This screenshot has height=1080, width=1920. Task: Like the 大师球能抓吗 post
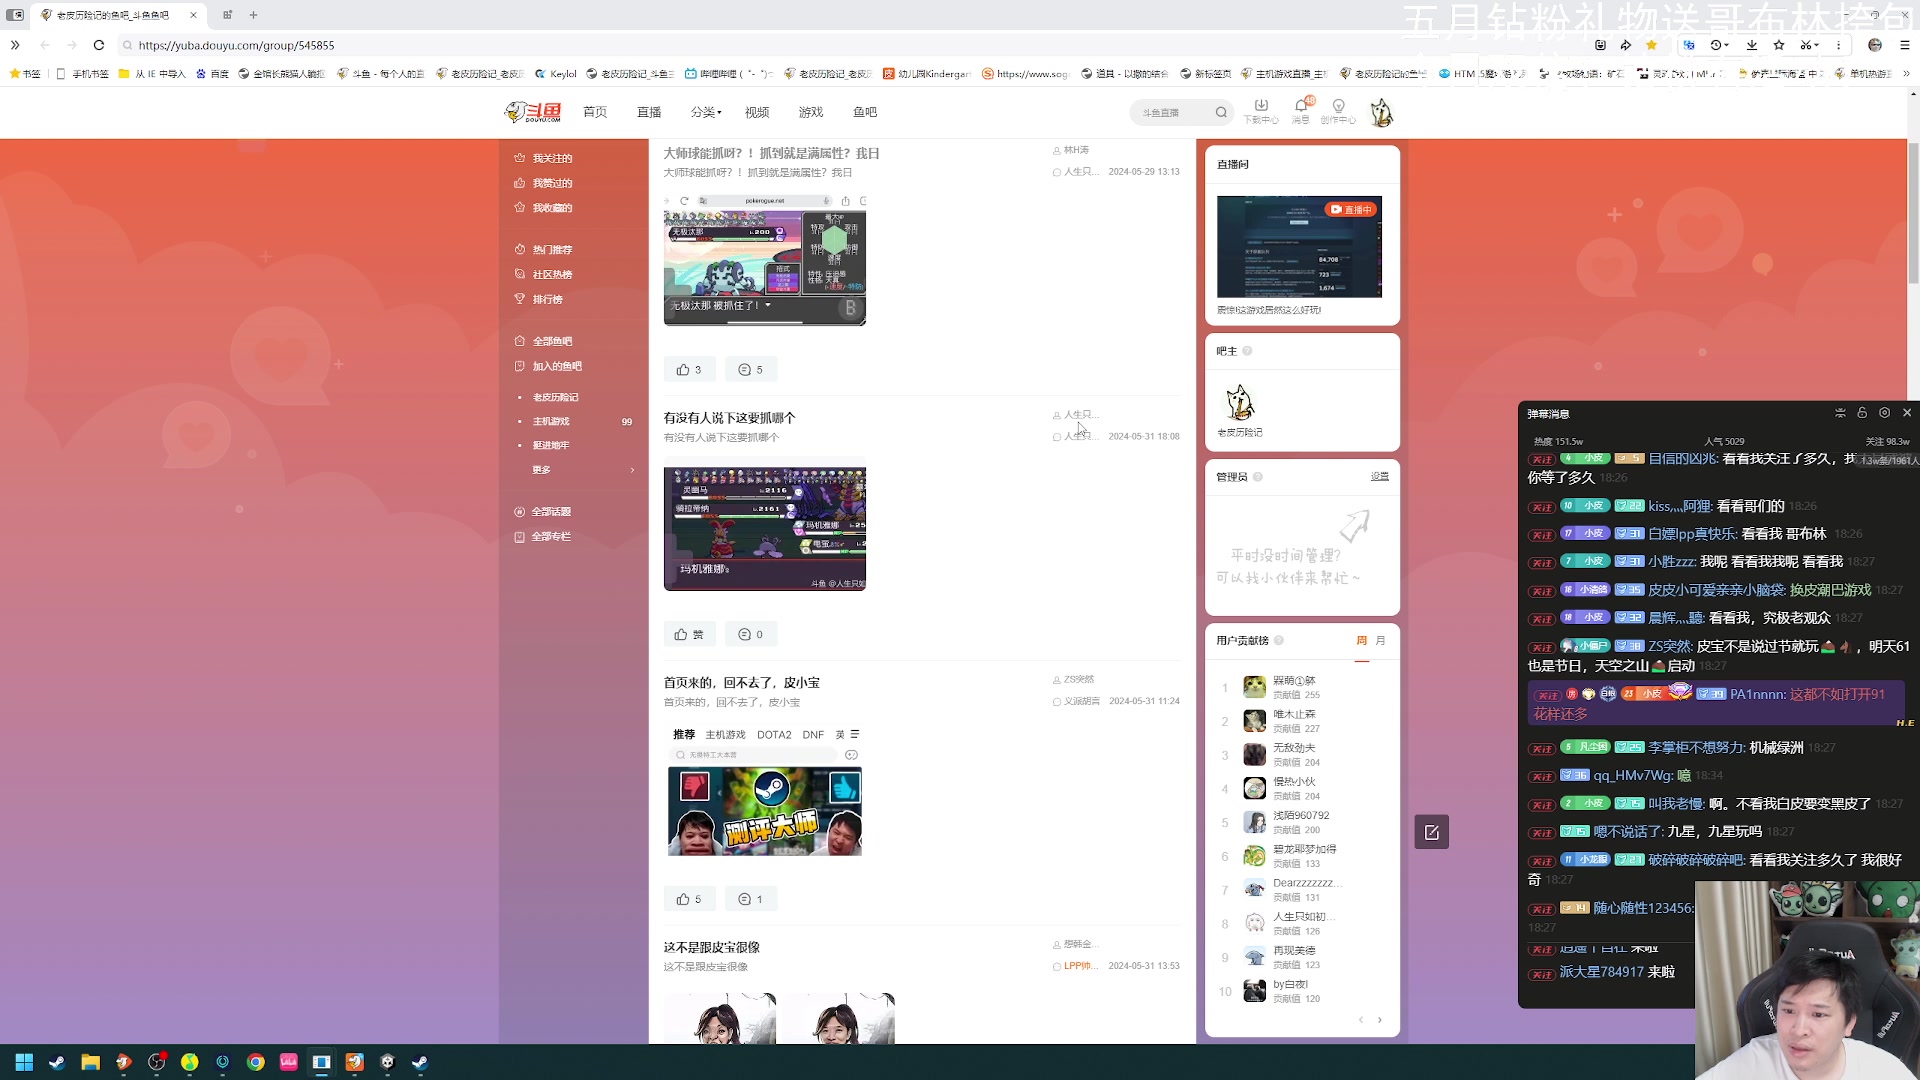coord(689,370)
